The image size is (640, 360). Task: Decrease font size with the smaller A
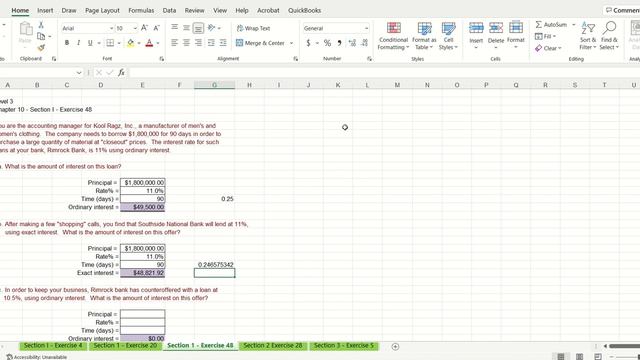coord(156,28)
